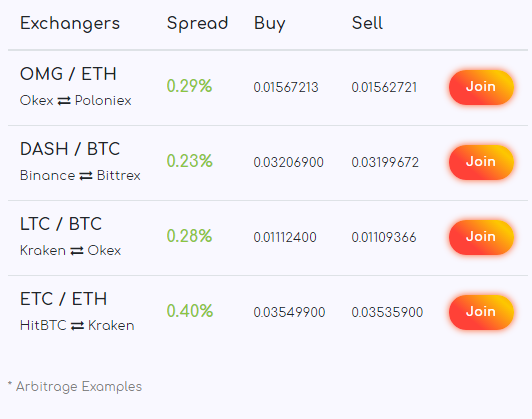
Task: Click the Join button for LTC / BTC
Action: [x=481, y=237]
